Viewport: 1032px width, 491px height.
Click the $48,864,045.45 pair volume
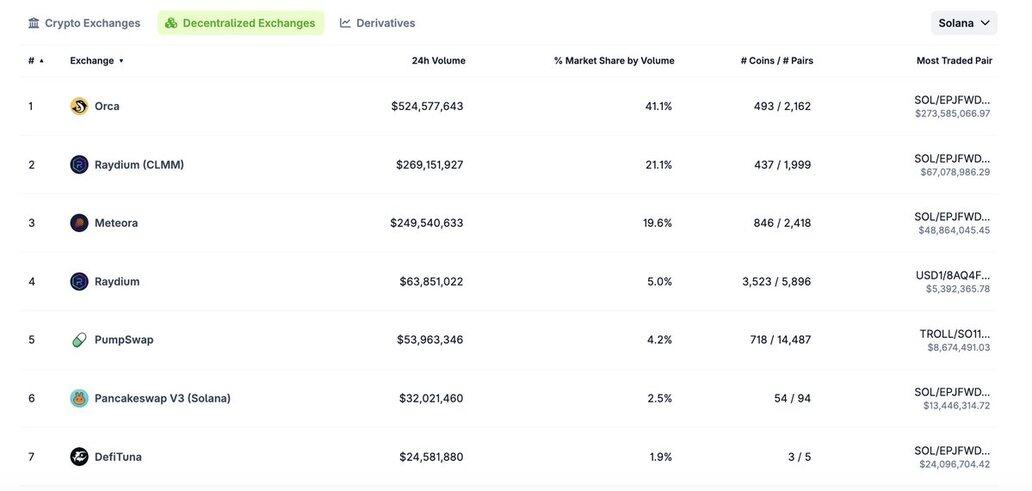point(954,230)
